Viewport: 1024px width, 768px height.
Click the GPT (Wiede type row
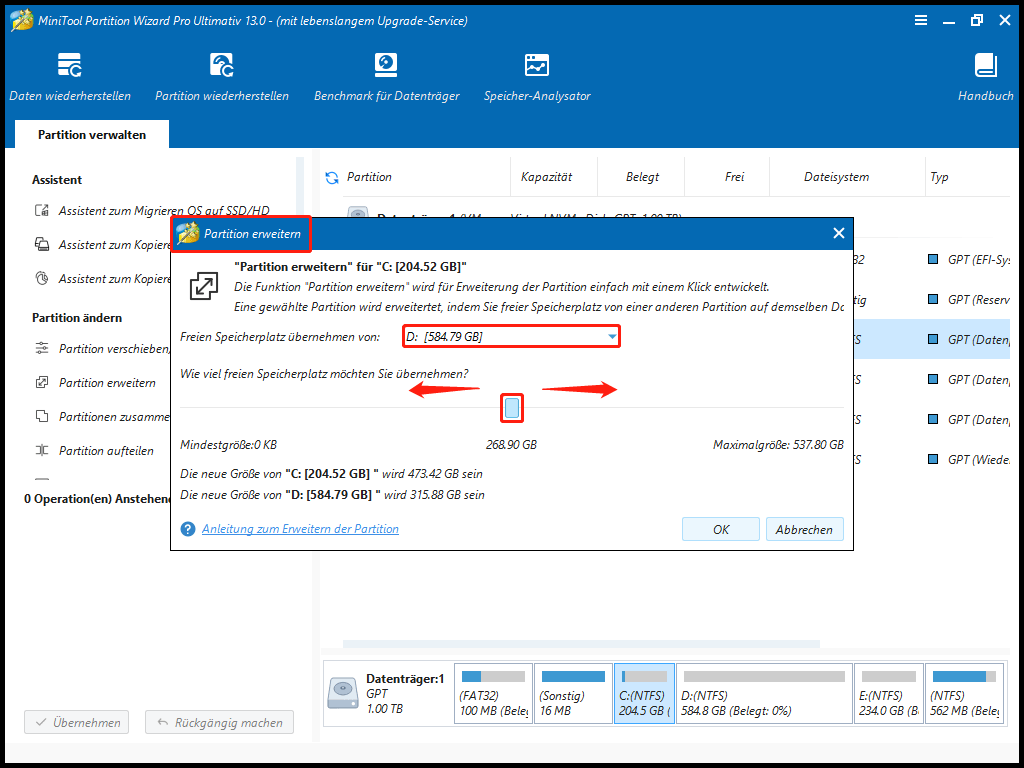(x=968, y=459)
